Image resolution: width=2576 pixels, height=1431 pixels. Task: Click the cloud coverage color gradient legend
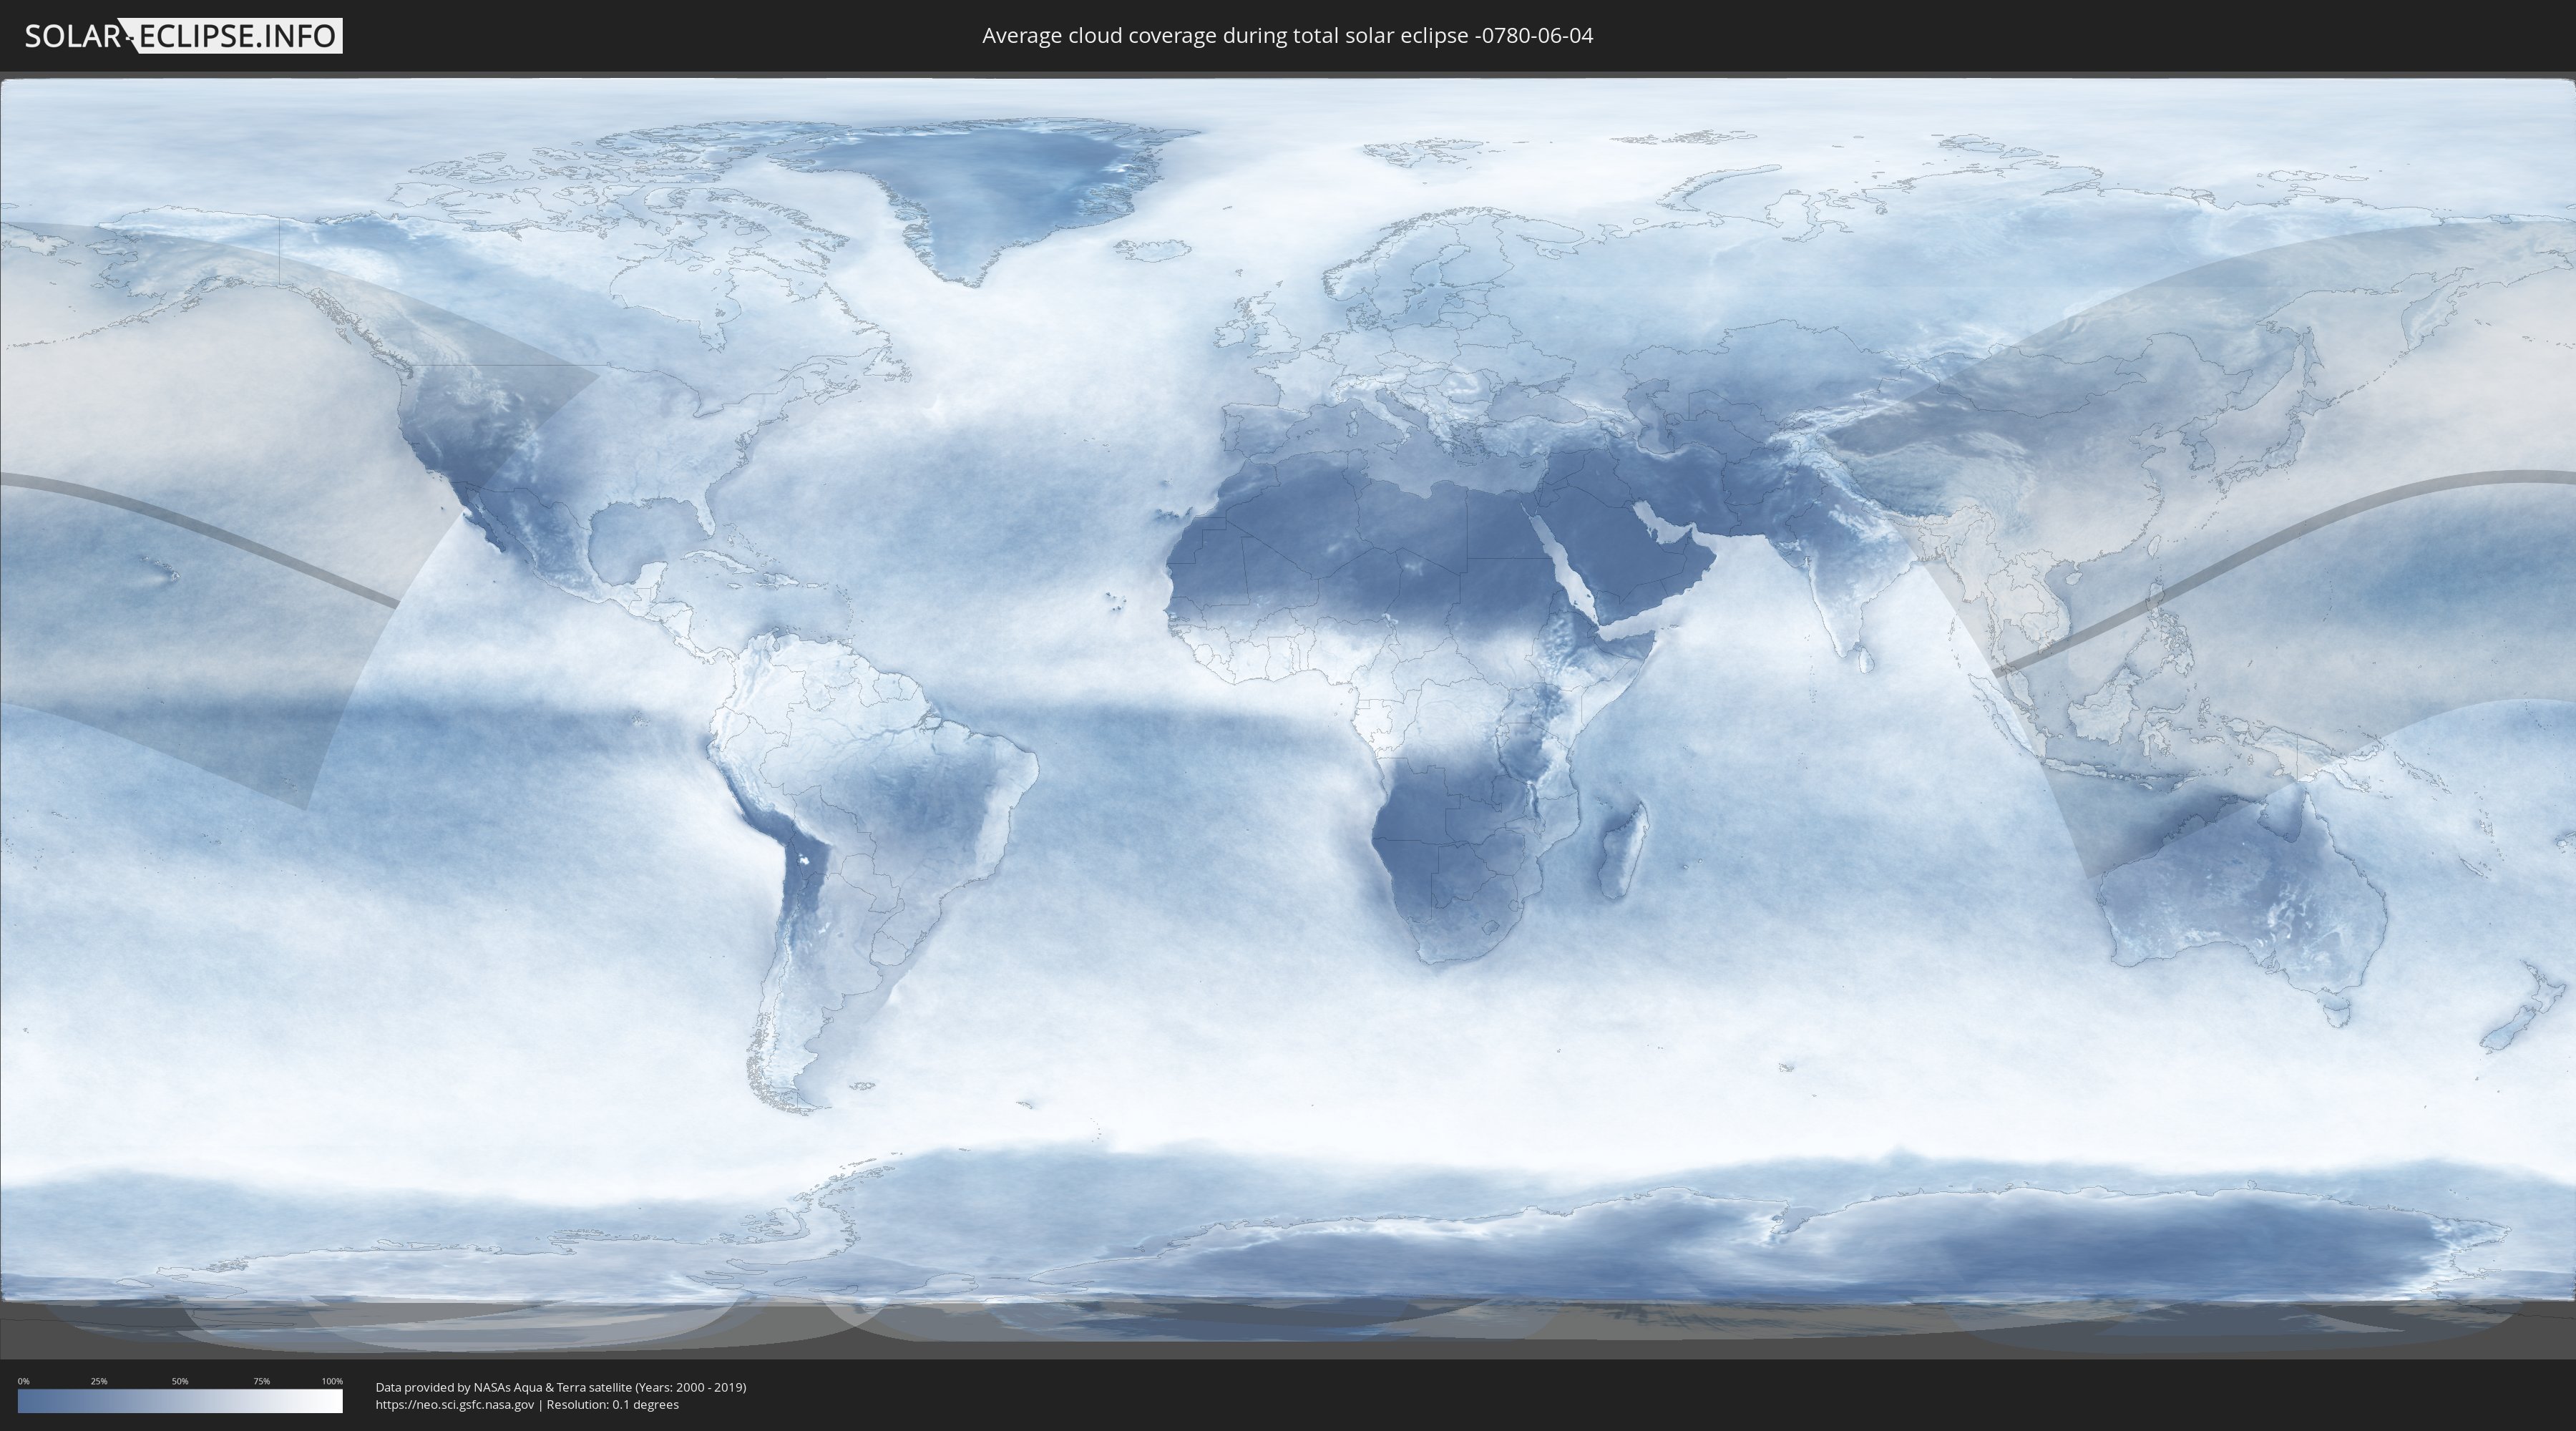[x=180, y=1401]
